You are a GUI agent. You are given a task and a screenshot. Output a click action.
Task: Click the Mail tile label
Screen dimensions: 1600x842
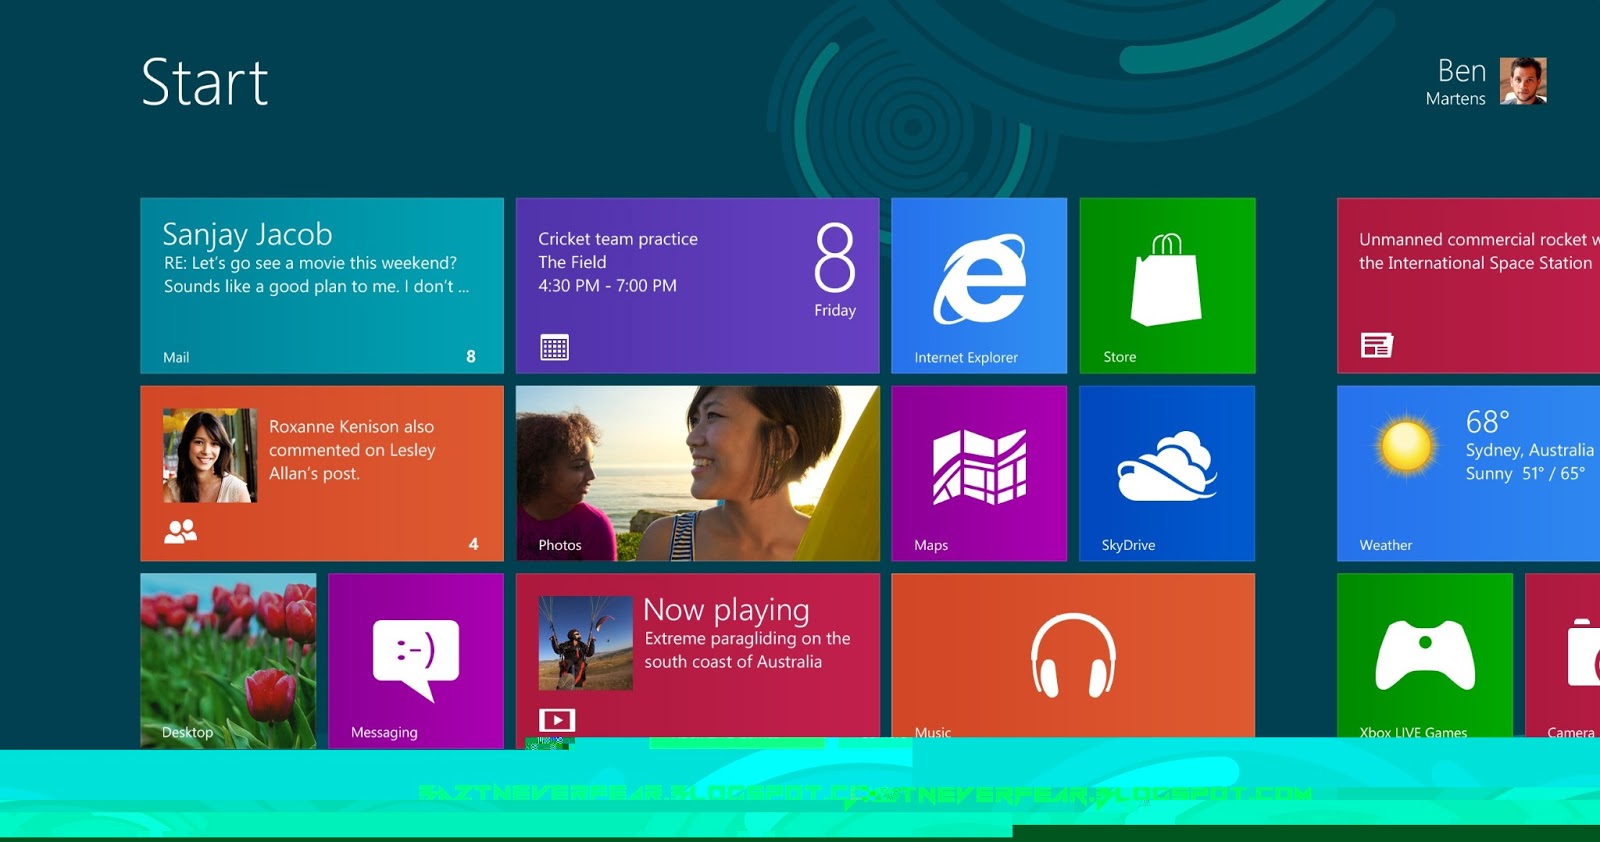(x=176, y=357)
